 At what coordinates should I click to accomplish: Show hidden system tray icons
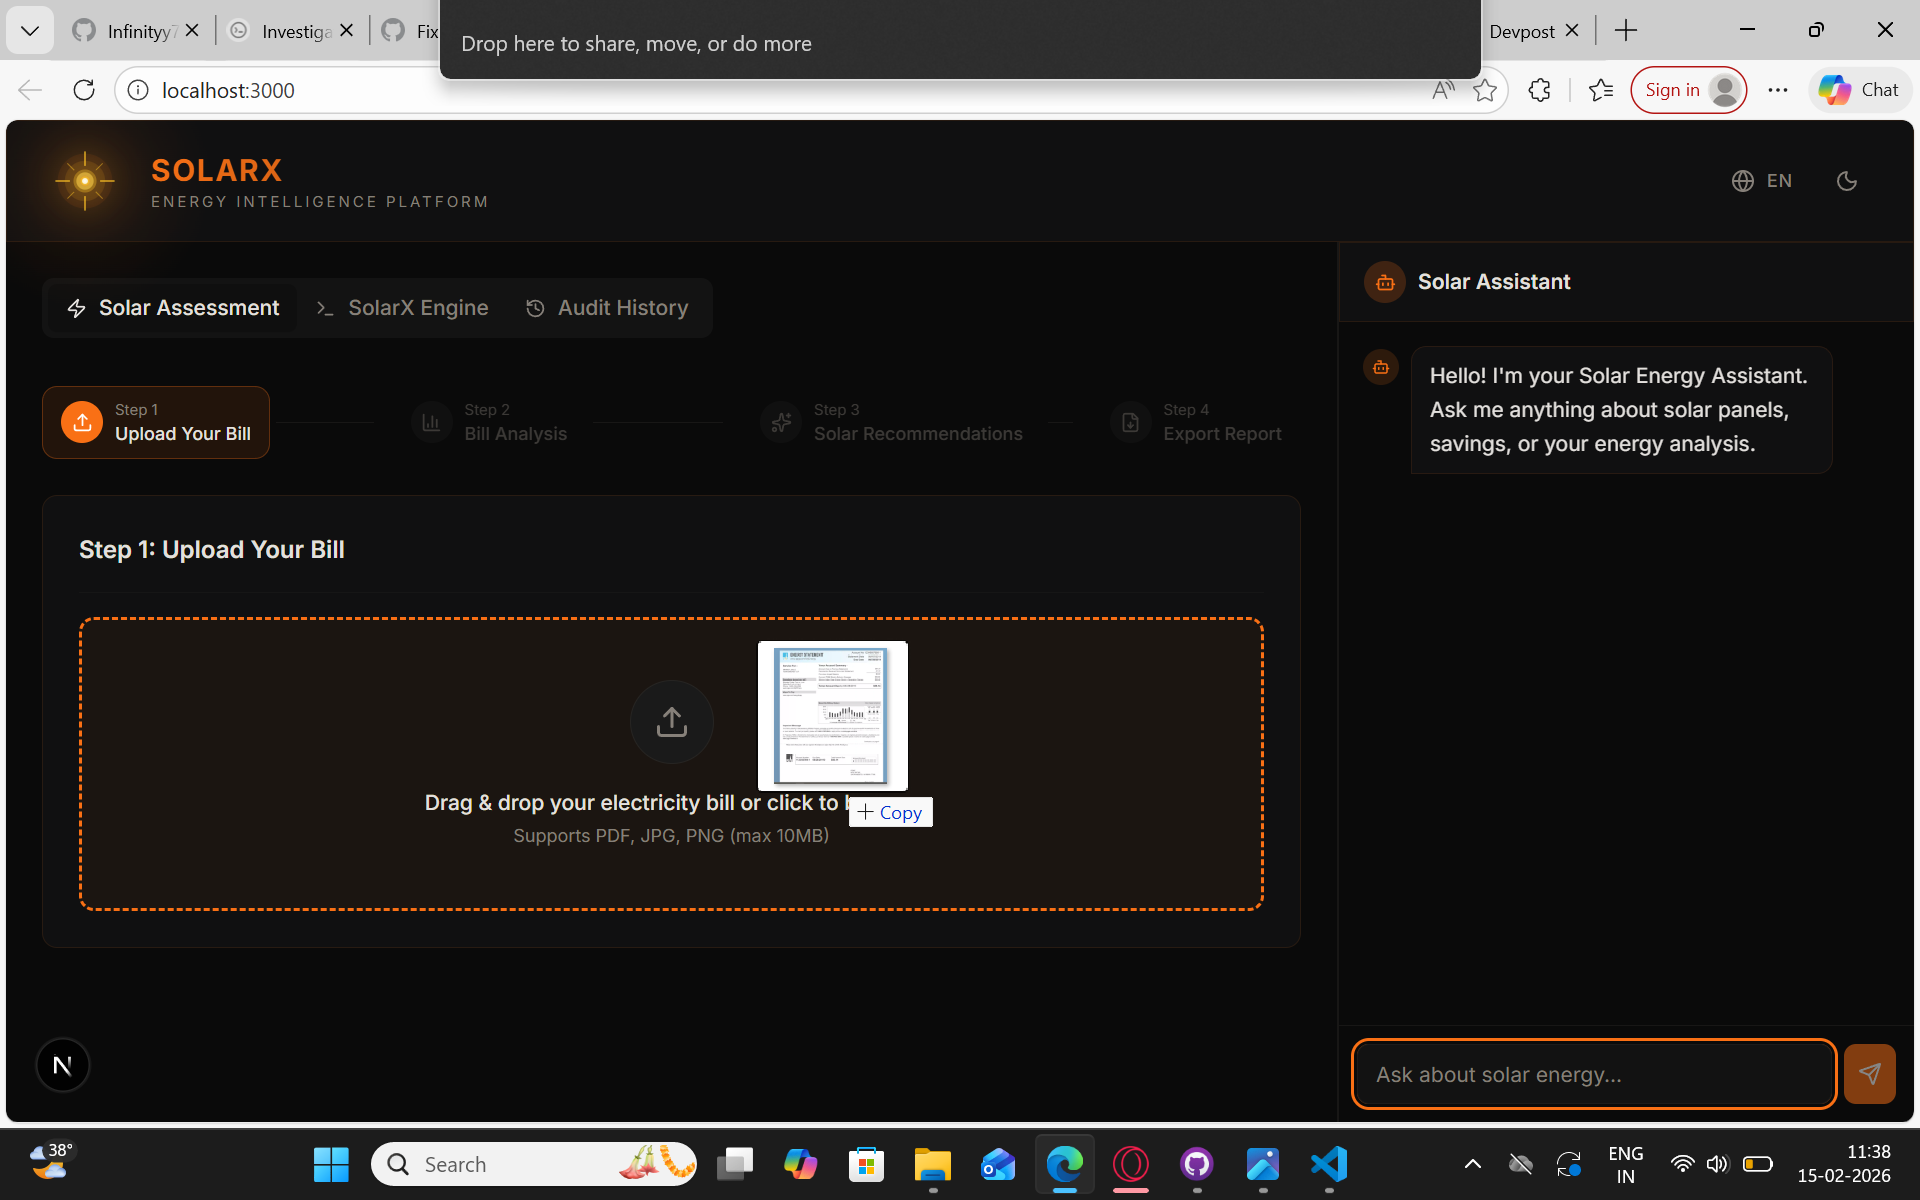(x=1472, y=1164)
